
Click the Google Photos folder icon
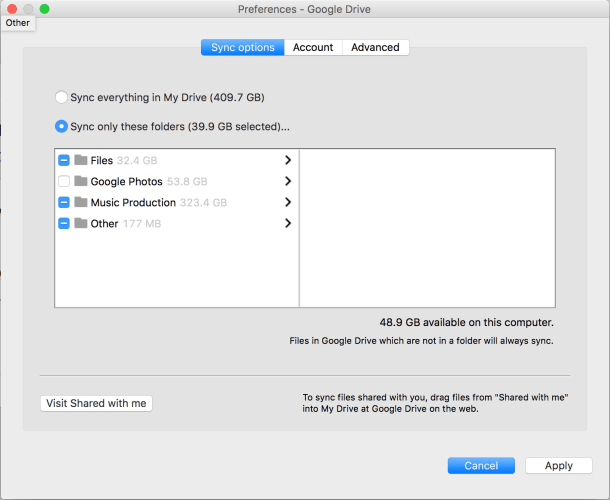pos(81,181)
